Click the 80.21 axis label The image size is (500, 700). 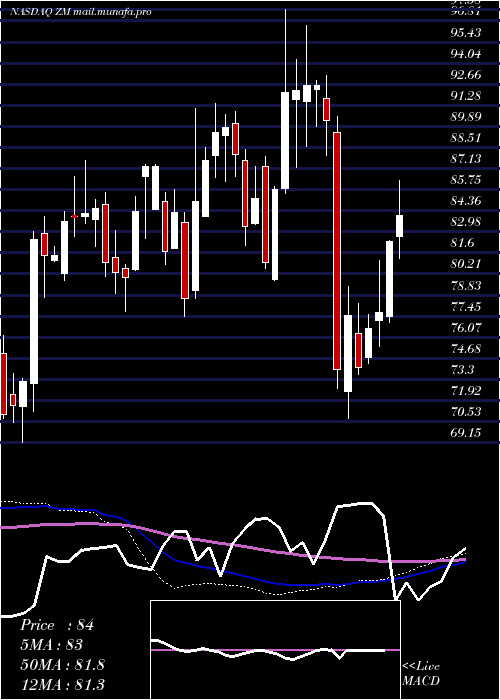[x=467, y=263]
